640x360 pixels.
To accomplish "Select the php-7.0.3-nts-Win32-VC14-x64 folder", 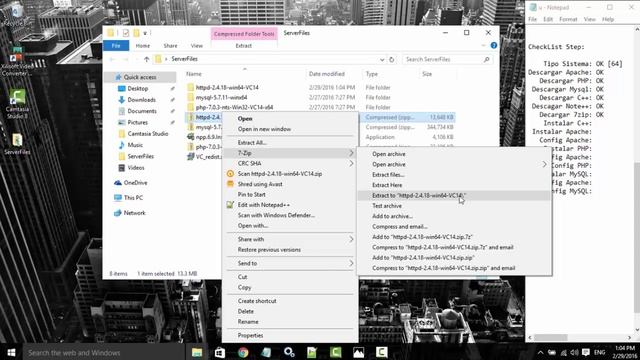I will point(234,107).
